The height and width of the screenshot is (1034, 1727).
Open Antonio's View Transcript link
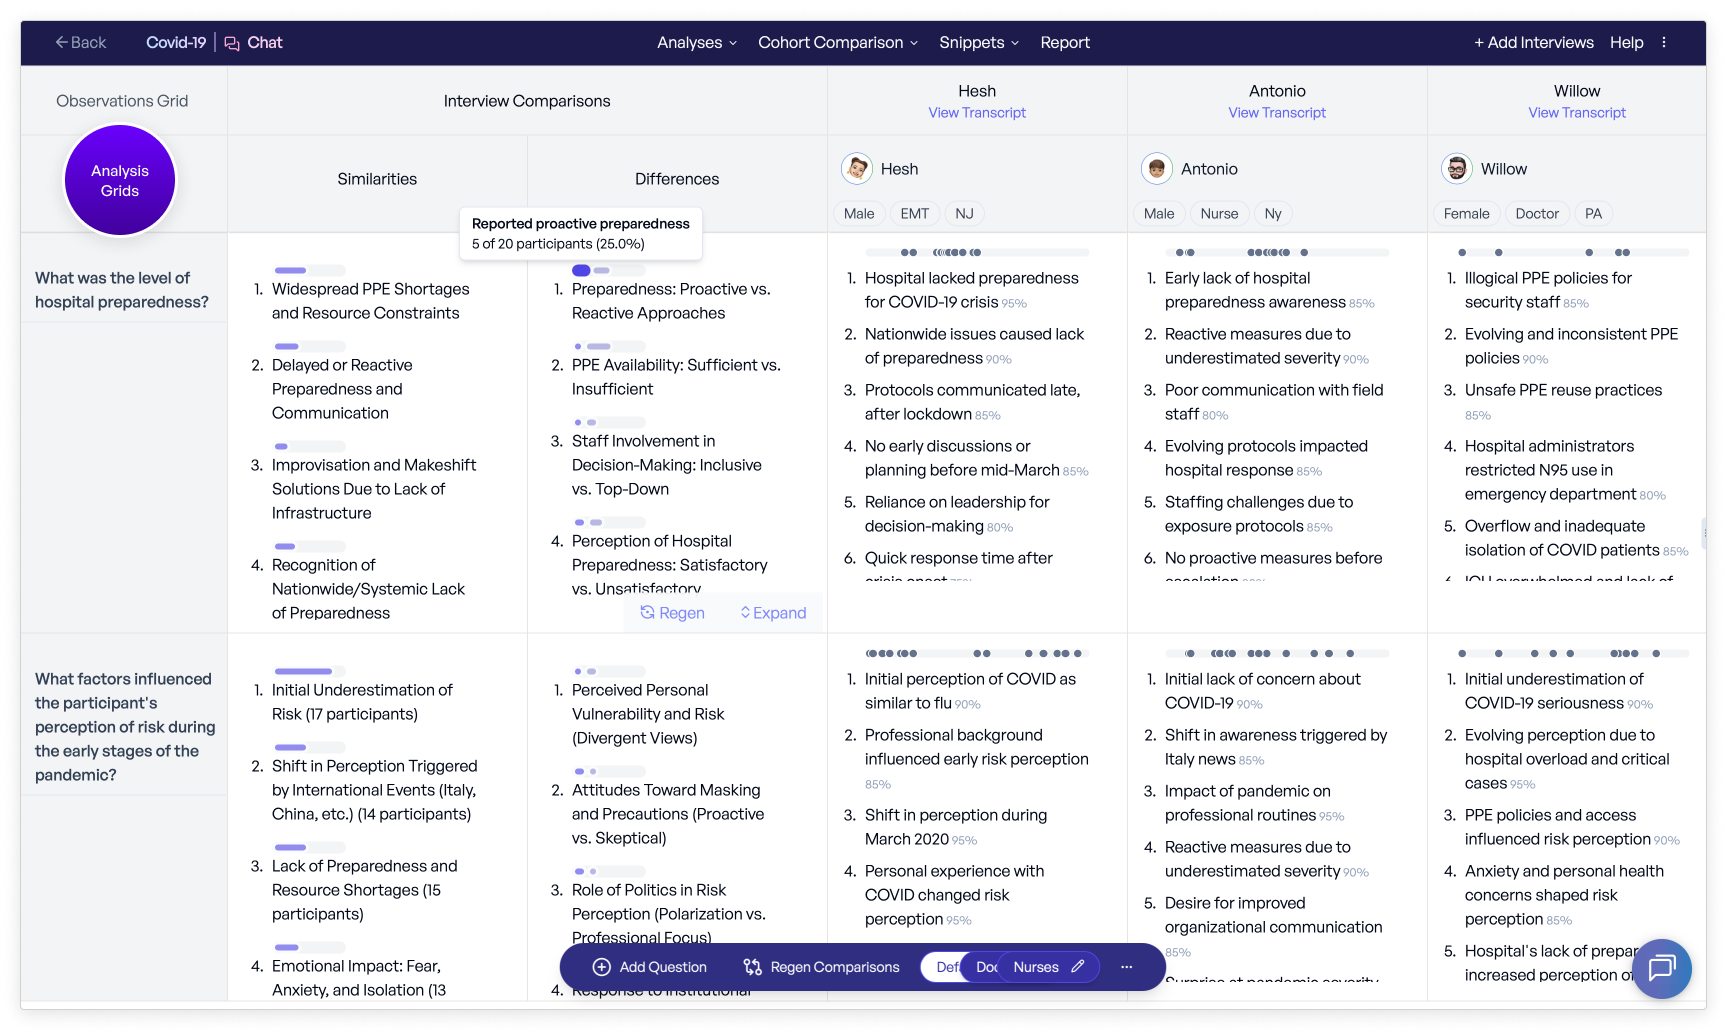coord(1276,113)
